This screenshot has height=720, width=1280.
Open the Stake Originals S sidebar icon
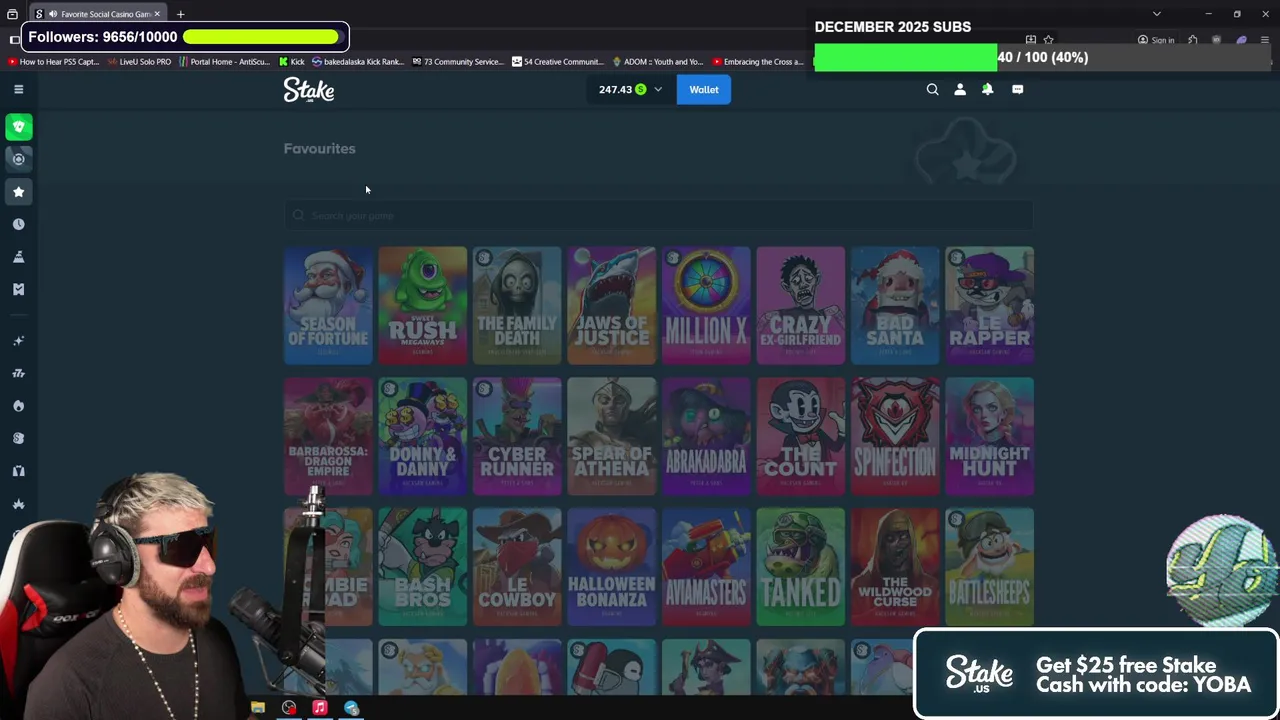coord(18,438)
